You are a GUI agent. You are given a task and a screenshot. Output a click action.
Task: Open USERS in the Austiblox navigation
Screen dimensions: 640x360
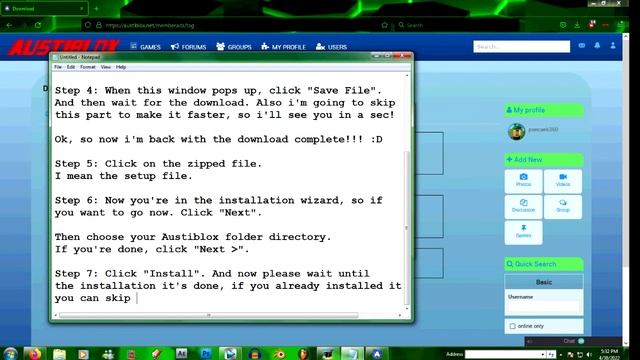click(331, 47)
